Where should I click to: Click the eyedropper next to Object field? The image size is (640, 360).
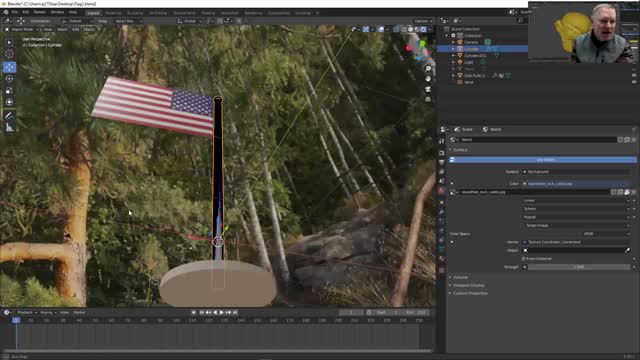point(627,250)
